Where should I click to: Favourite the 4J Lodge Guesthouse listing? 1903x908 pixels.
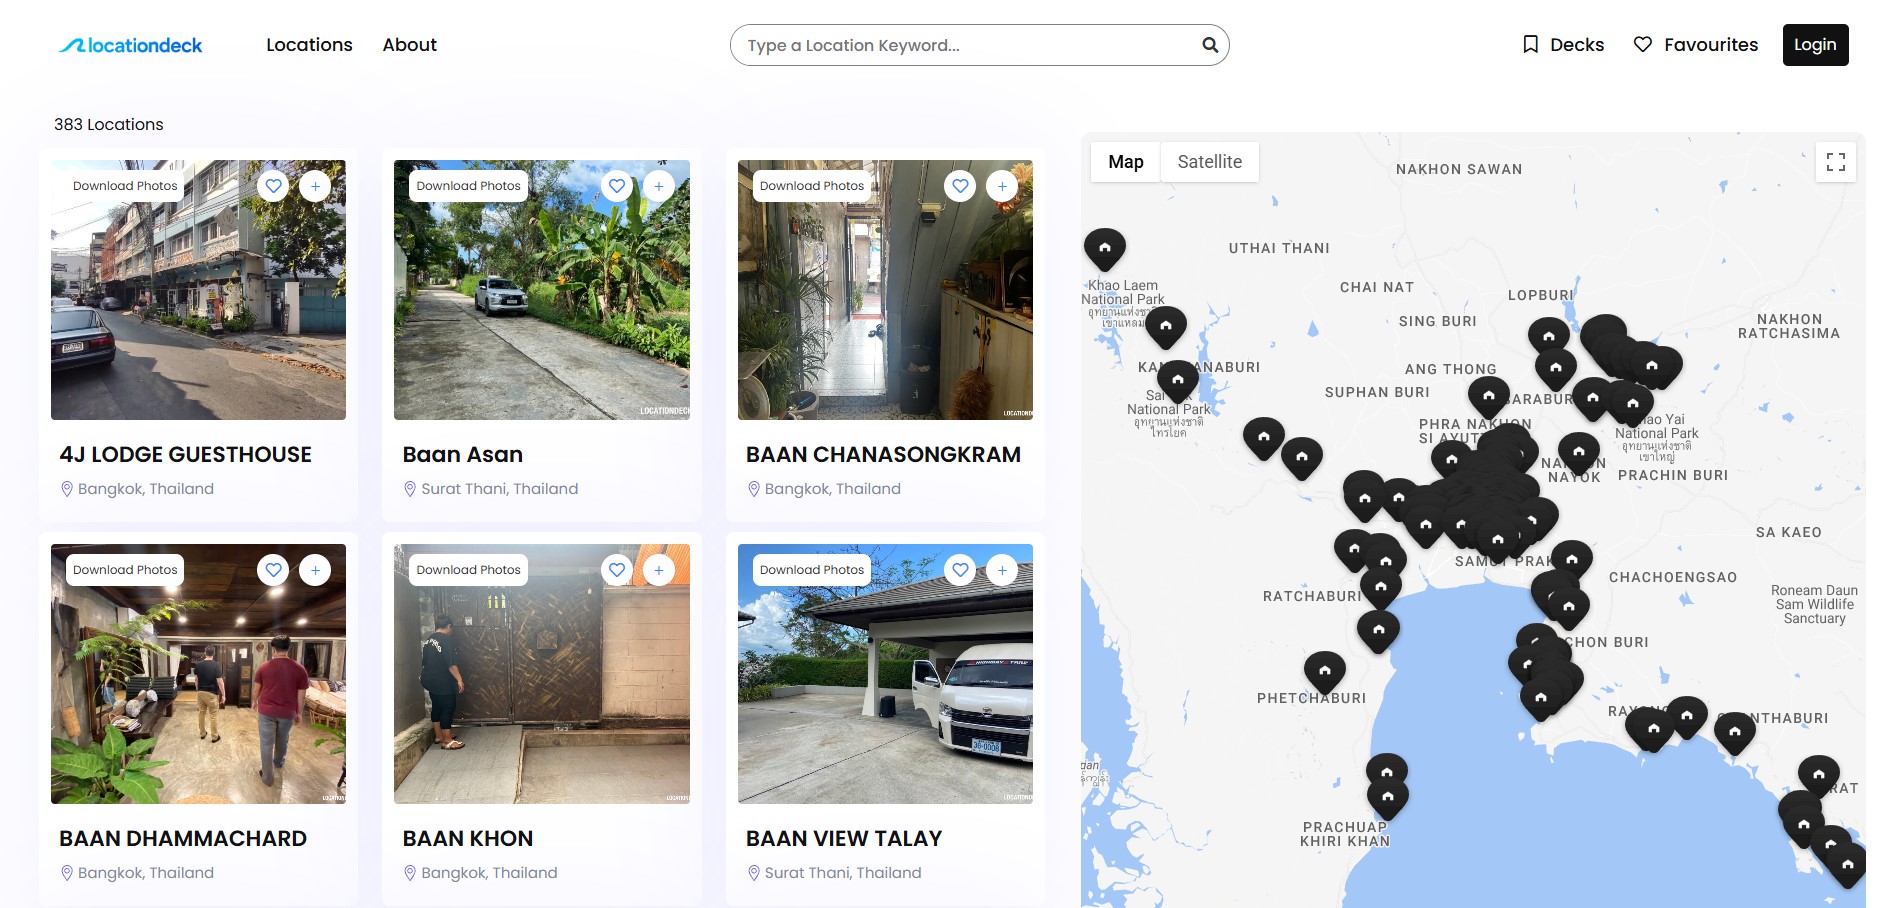273,186
